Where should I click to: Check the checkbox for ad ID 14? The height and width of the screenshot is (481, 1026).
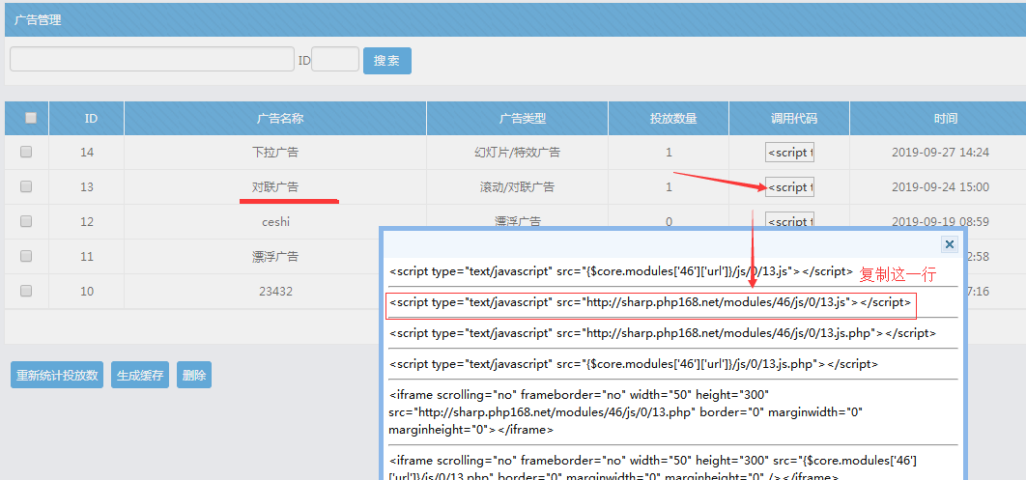(27, 152)
